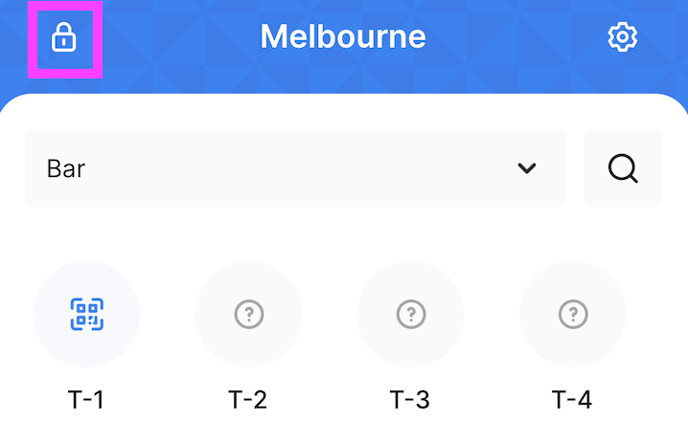Tap the question mark icon above T-4
Screen dimensions: 688x442
point(572,315)
